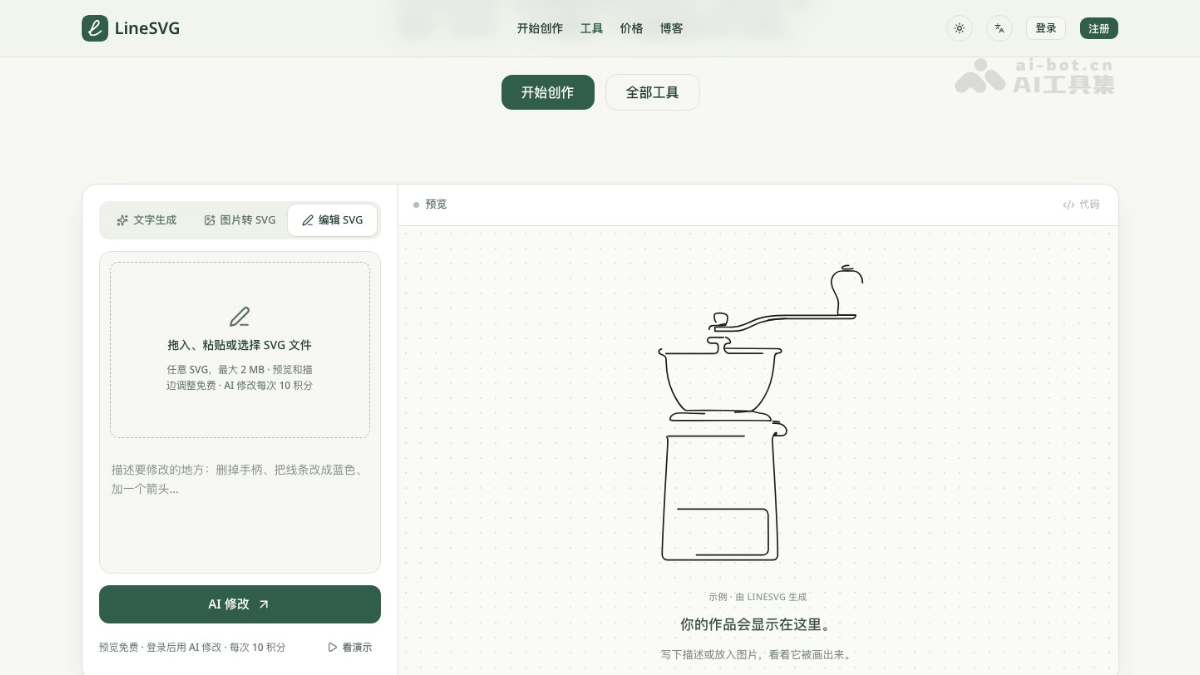Screen dimensions: 1200x675
Task: Click the code brackets icon beside 代码
Action: (1068, 204)
